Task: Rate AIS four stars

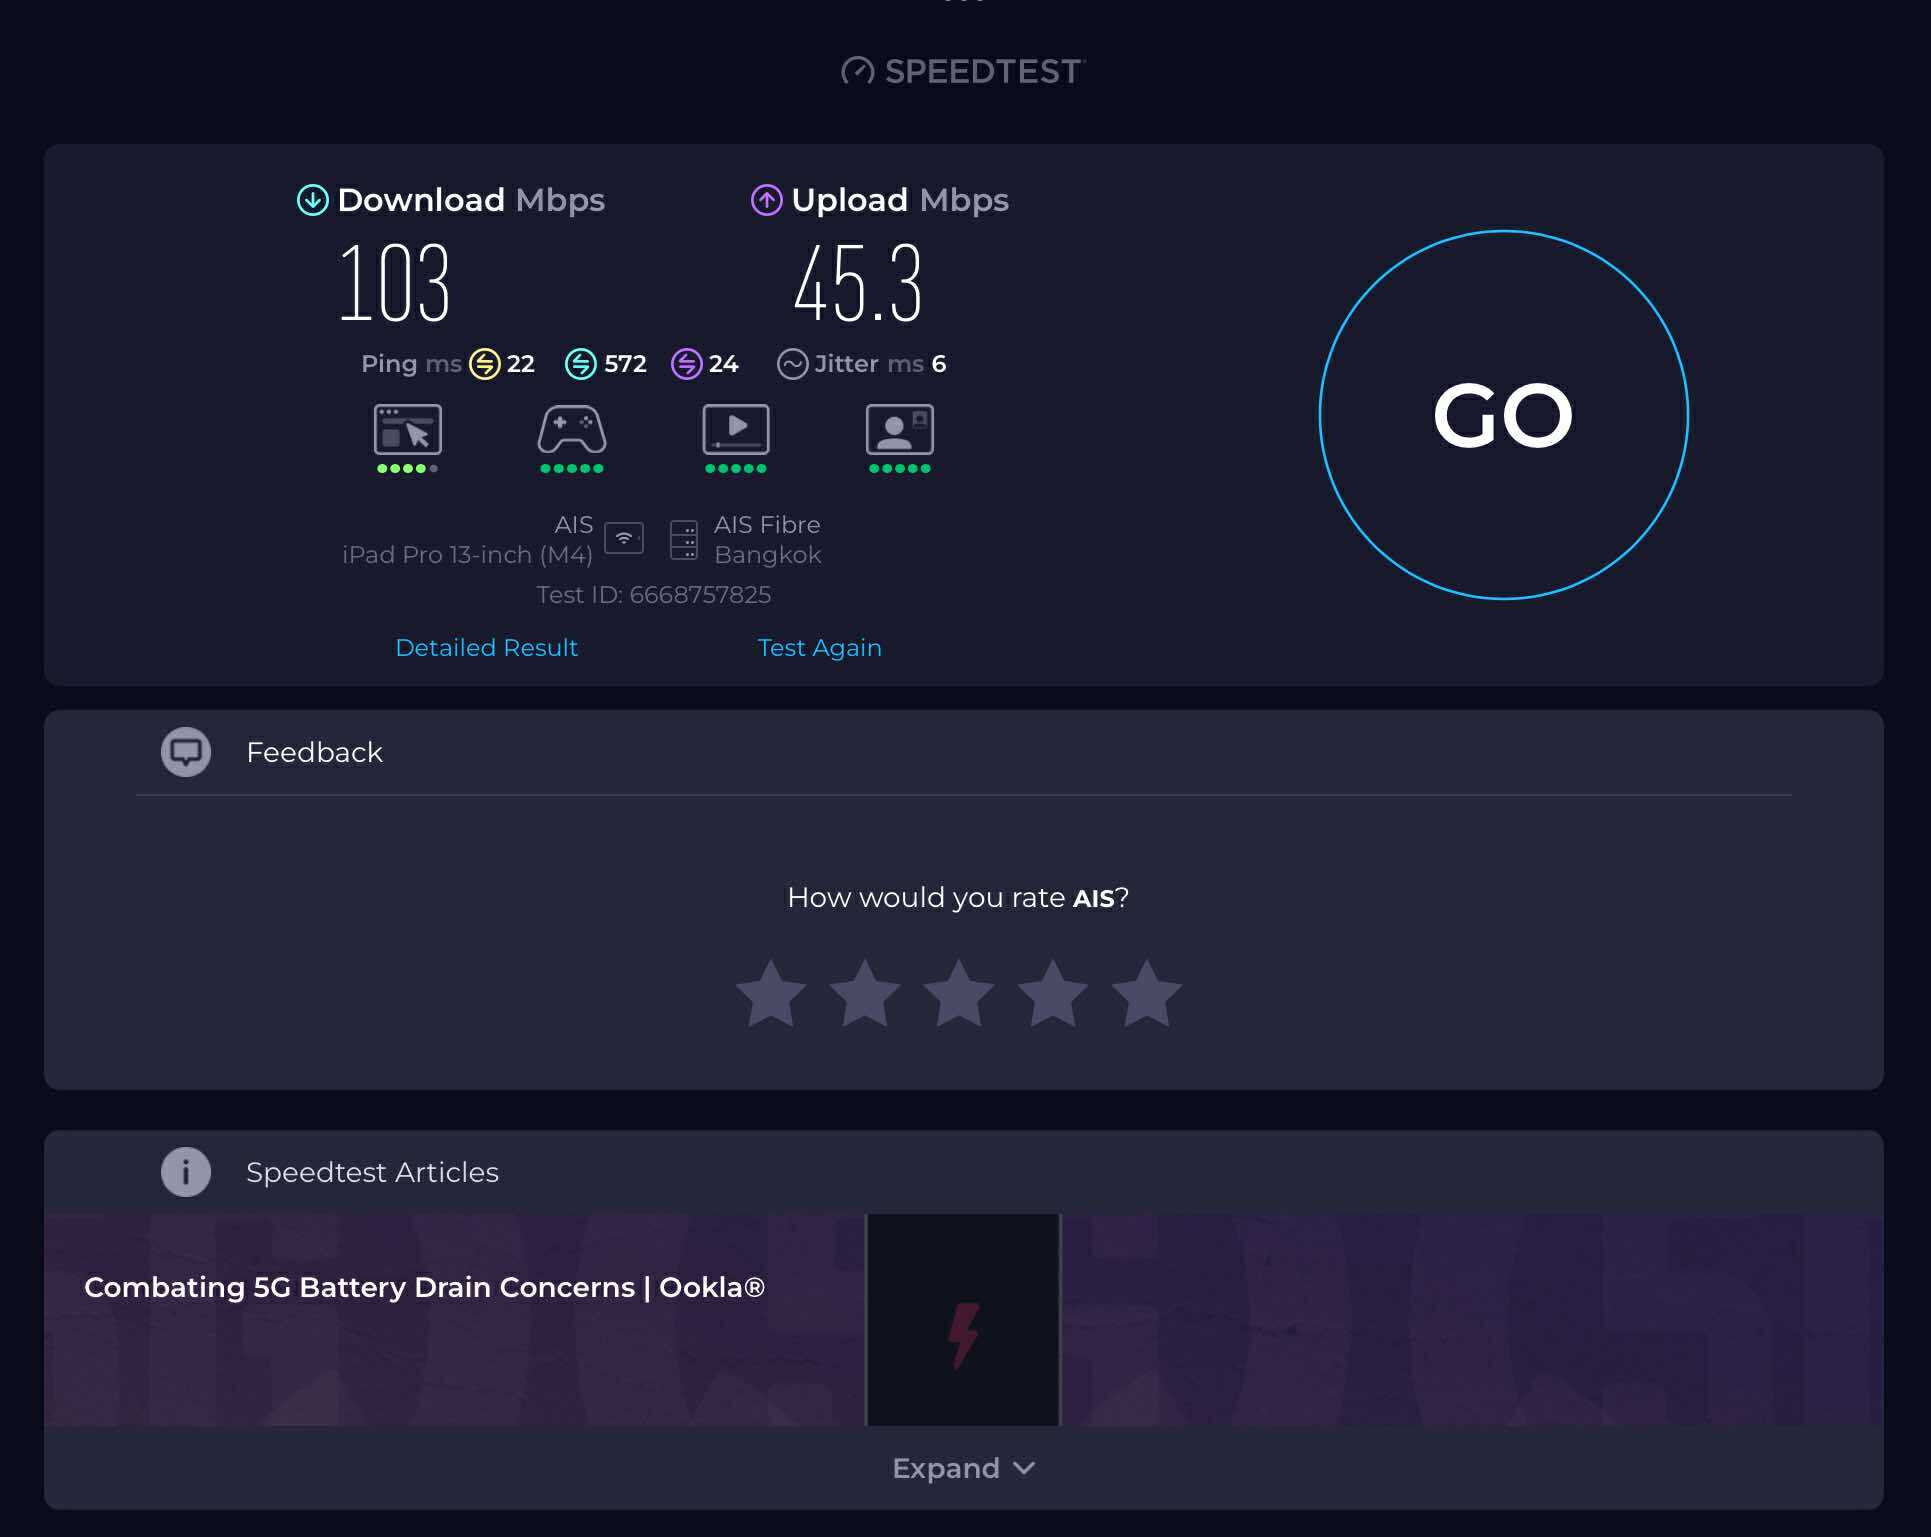Action: click(1053, 994)
